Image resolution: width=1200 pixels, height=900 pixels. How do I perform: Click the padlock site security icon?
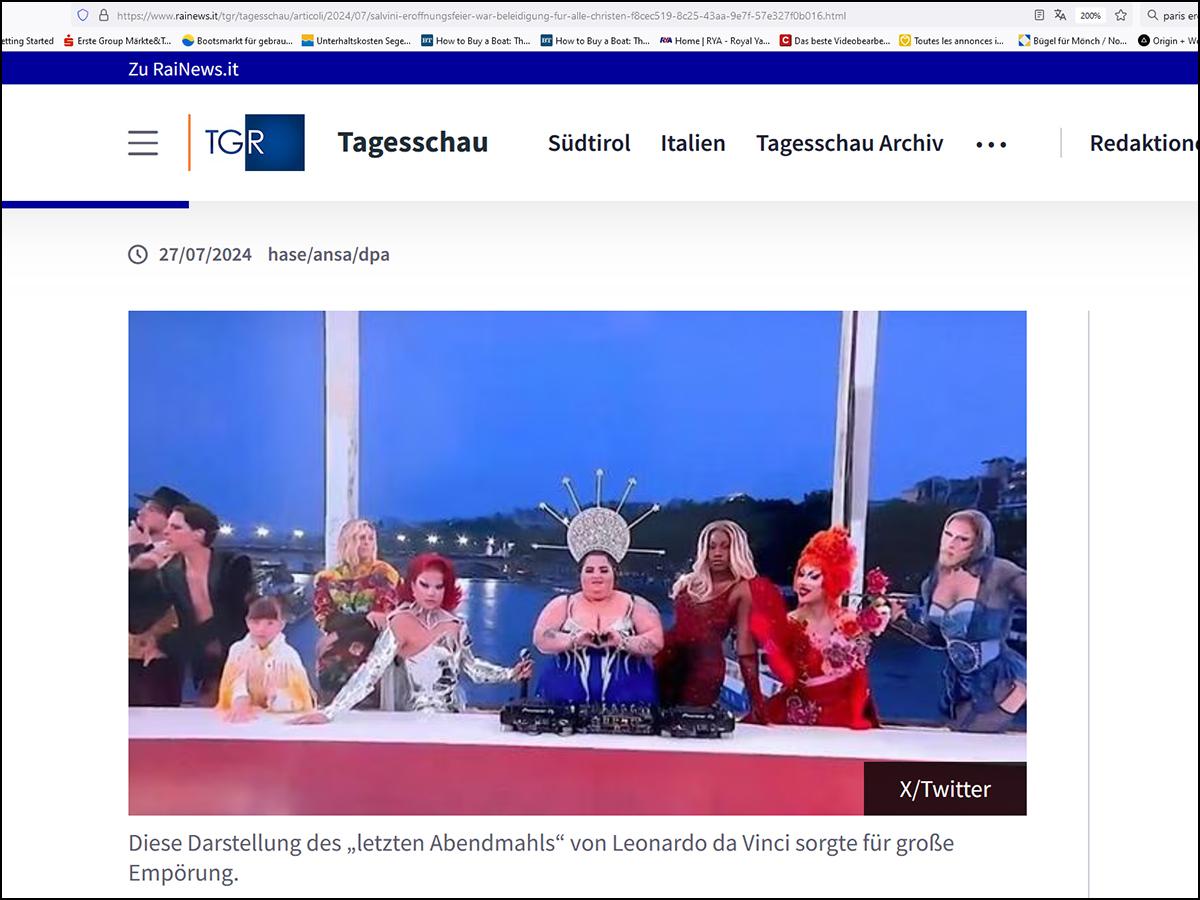click(103, 16)
